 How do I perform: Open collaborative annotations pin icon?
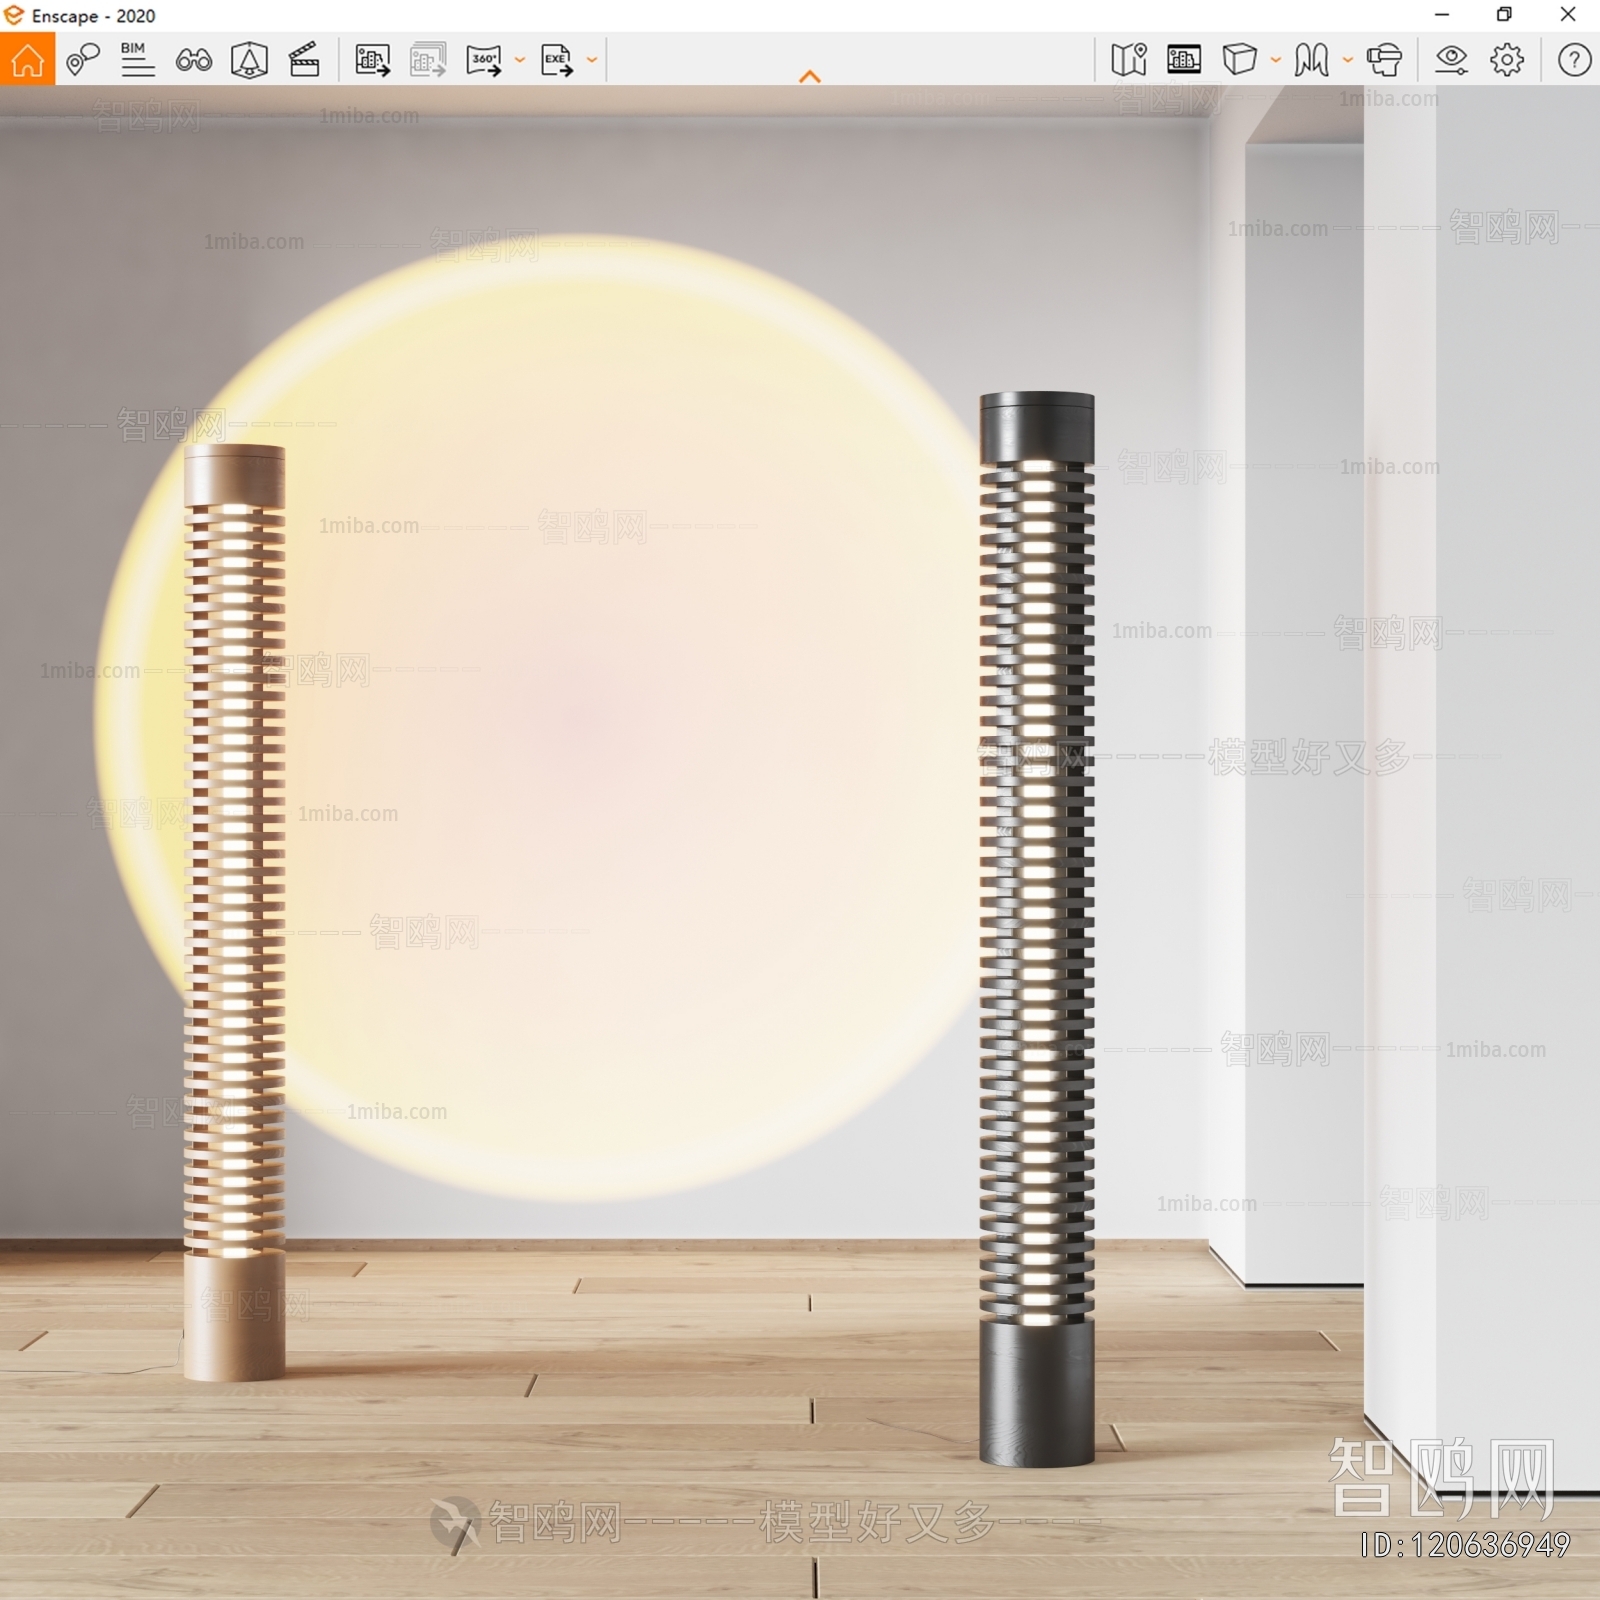tap(83, 60)
